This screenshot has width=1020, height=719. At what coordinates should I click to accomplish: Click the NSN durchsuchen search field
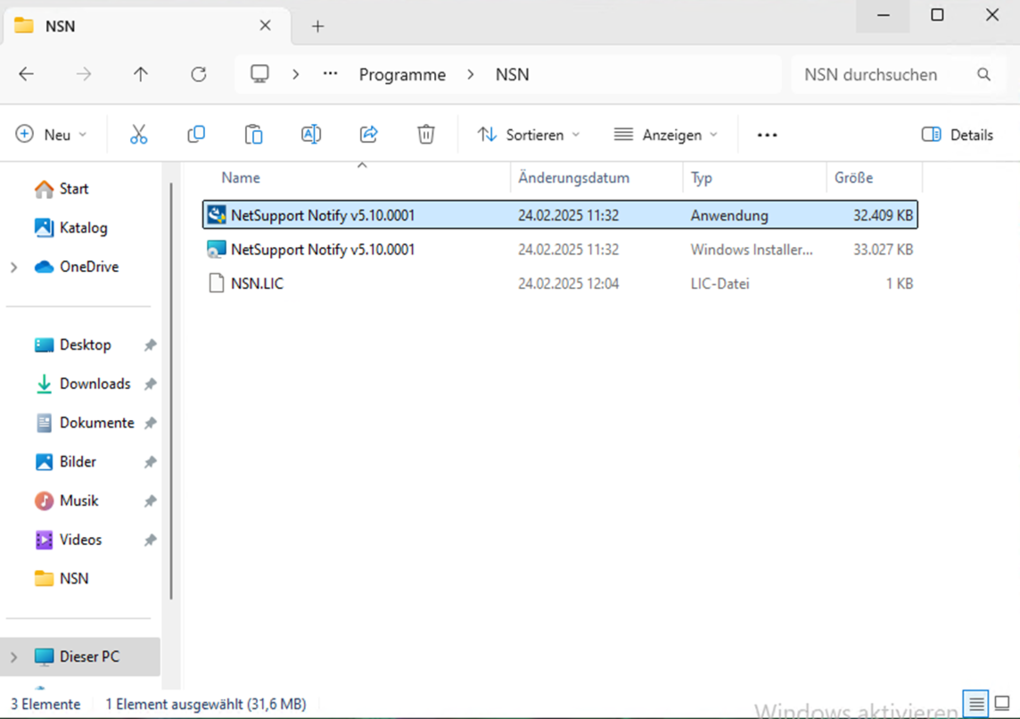pos(880,74)
